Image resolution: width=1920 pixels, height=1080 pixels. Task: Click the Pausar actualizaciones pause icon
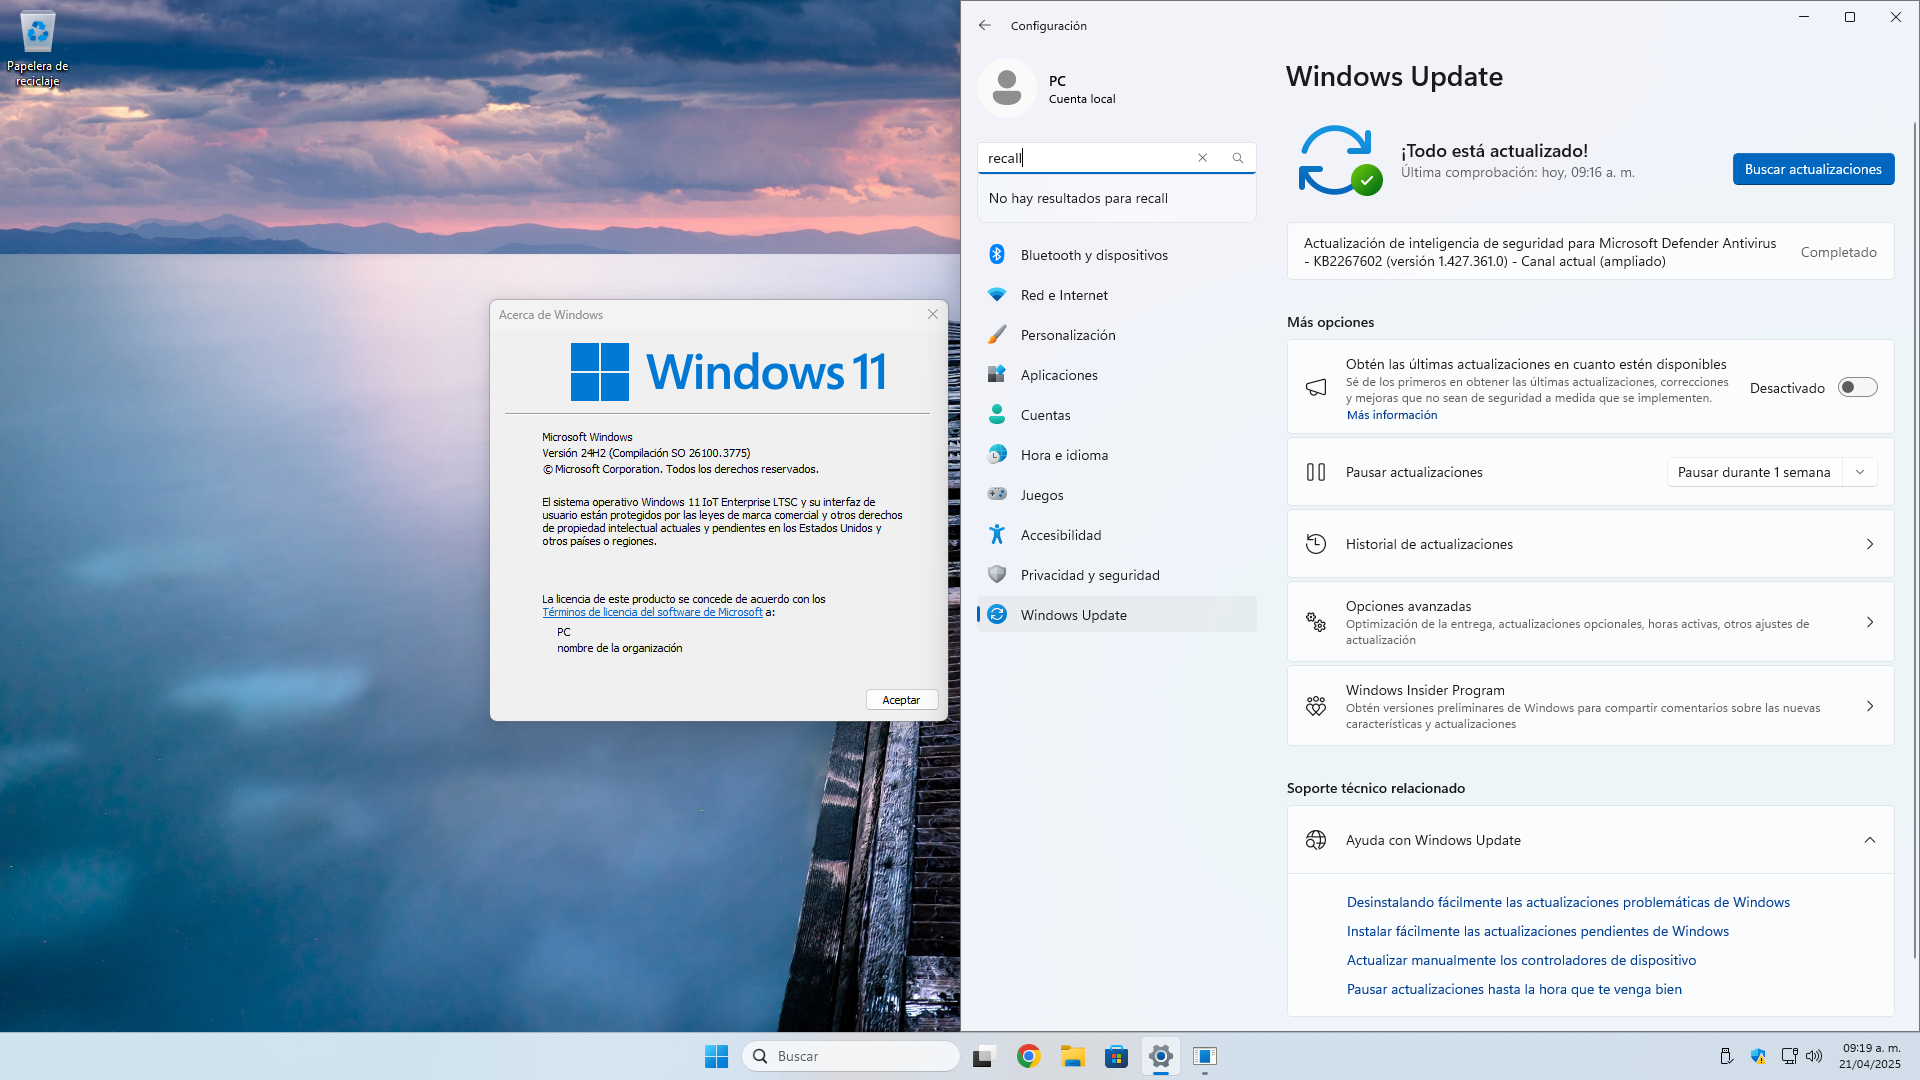[x=1316, y=472]
